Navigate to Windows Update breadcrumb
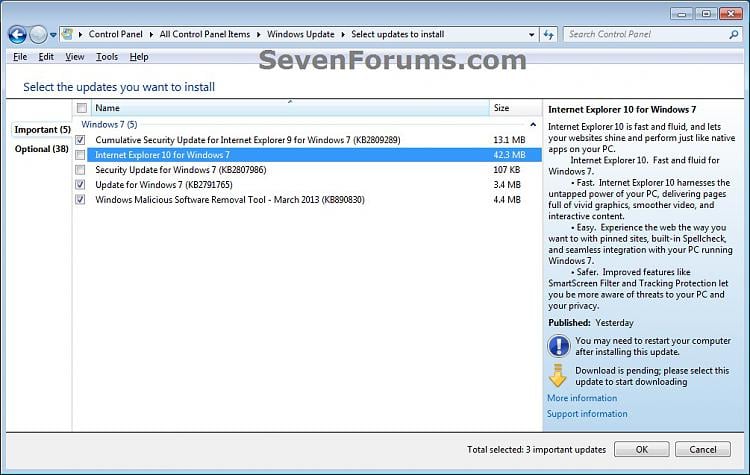Screen dimensions: 750x475 (301, 34)
